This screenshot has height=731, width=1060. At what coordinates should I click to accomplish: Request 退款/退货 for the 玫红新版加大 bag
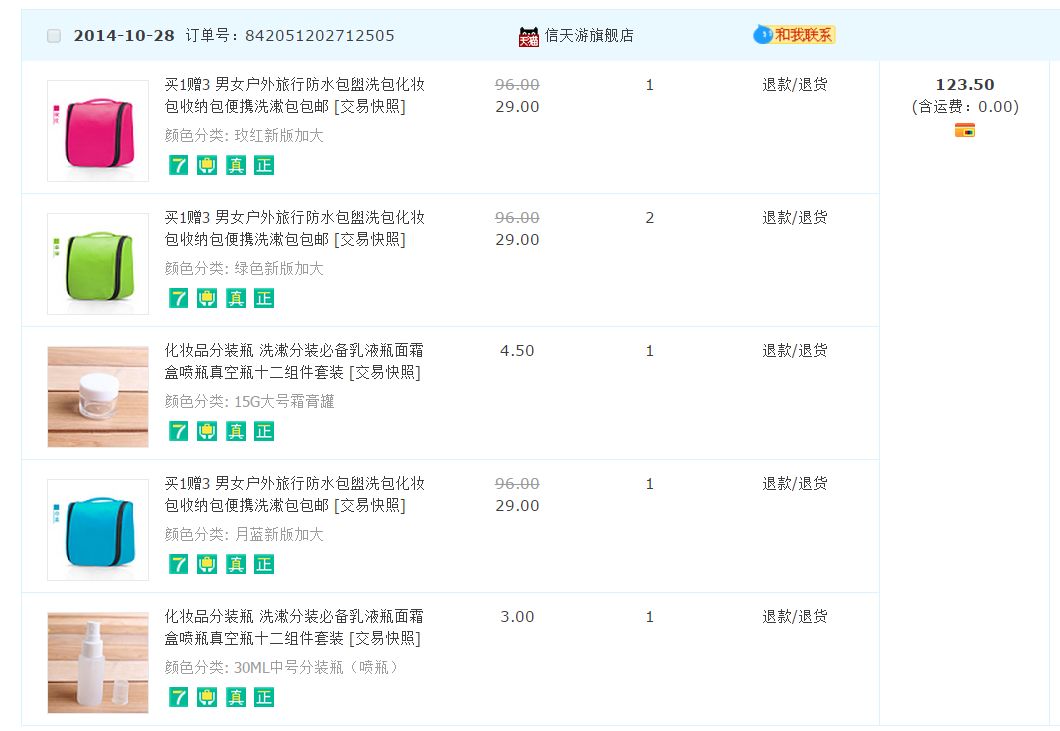point(794,85)
